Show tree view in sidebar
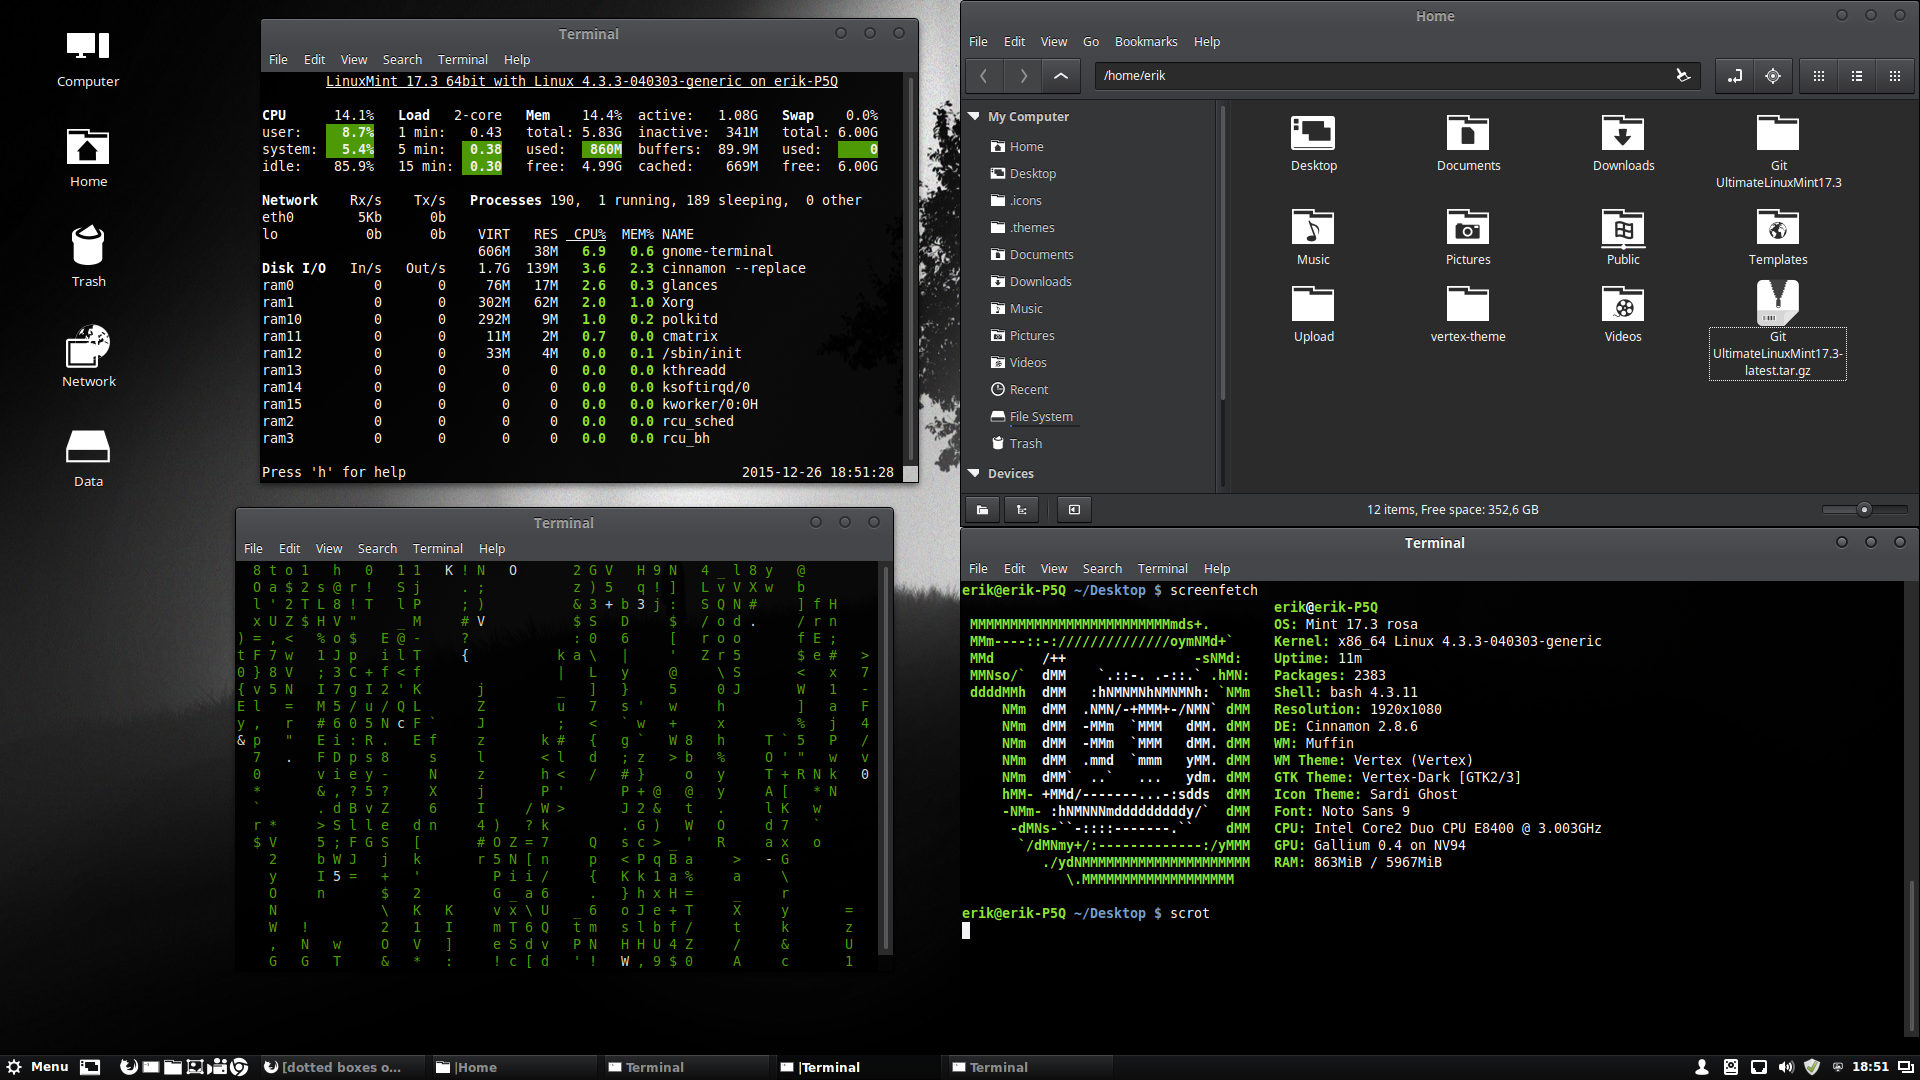 point(1021,510)
